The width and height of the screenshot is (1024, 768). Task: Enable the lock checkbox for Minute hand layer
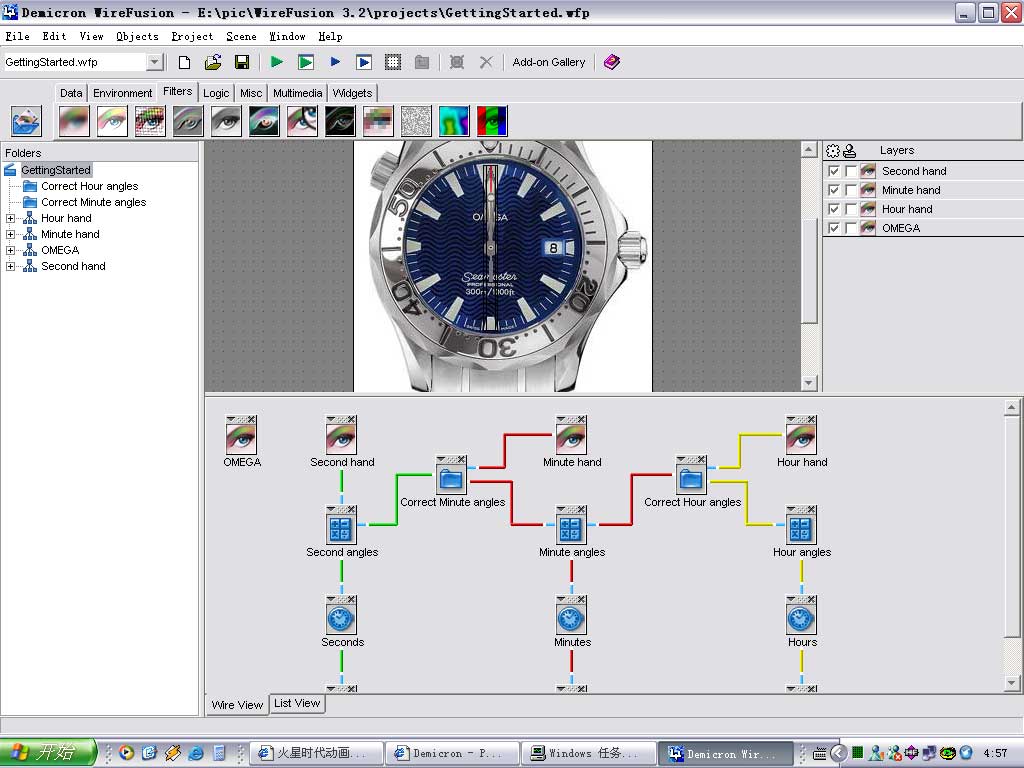850,190
